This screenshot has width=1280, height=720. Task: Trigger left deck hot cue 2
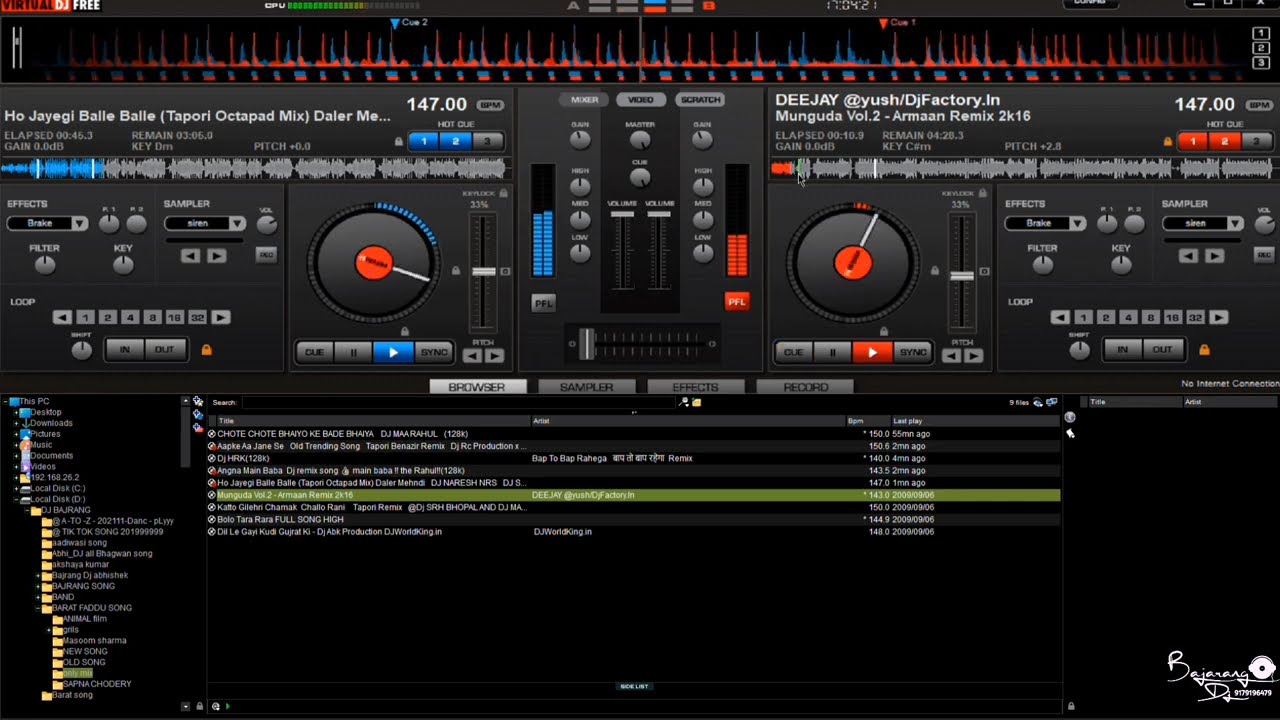coord(455,141)
